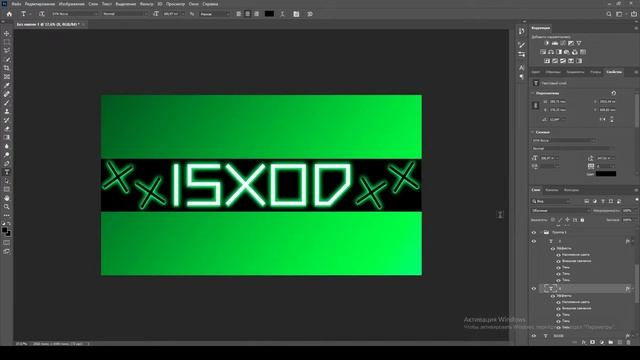Screen dimensions: 640x360
Task: Open font style dropdown in options bar
Action: 125,14
